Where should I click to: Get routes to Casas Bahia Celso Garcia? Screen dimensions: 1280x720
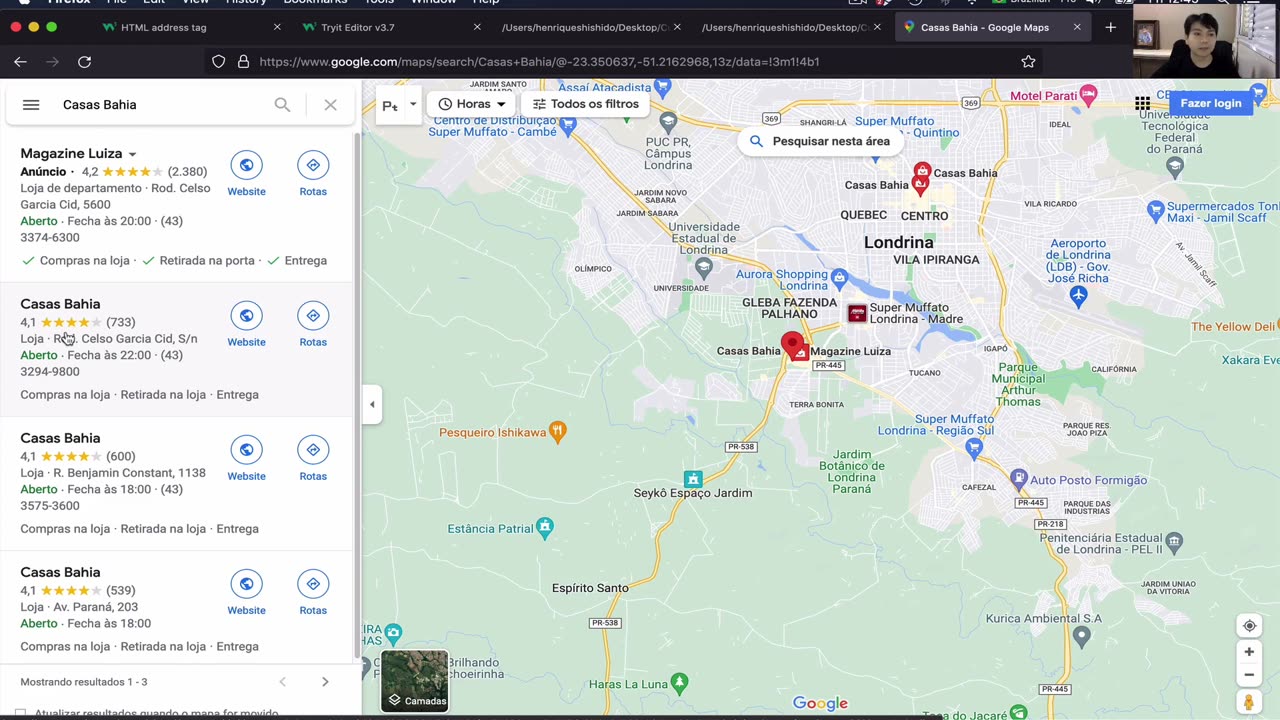[x=313, y=316]
